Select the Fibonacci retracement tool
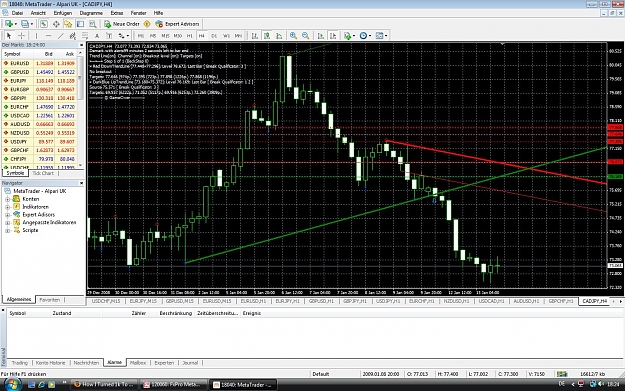 click(85, 36)
